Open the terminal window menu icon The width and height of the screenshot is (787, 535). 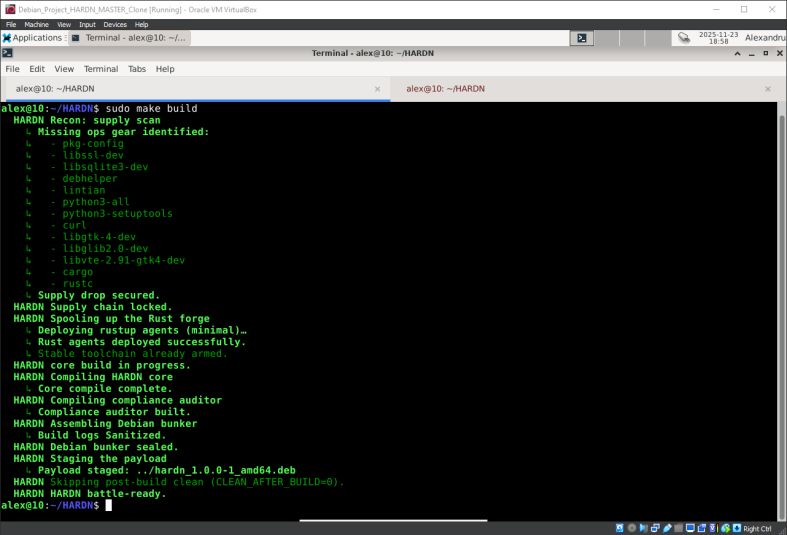[x=7, y=53]
